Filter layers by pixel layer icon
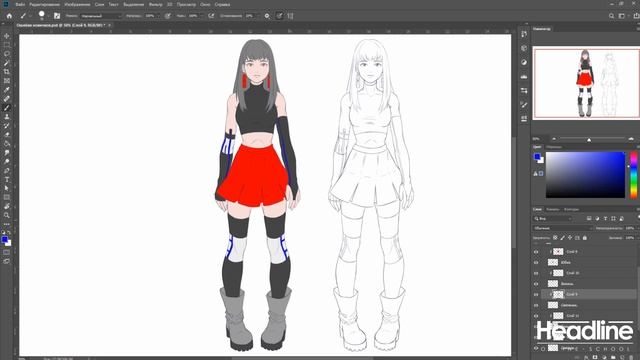Screen dimensions: 640x360 (x=589, y=219)
